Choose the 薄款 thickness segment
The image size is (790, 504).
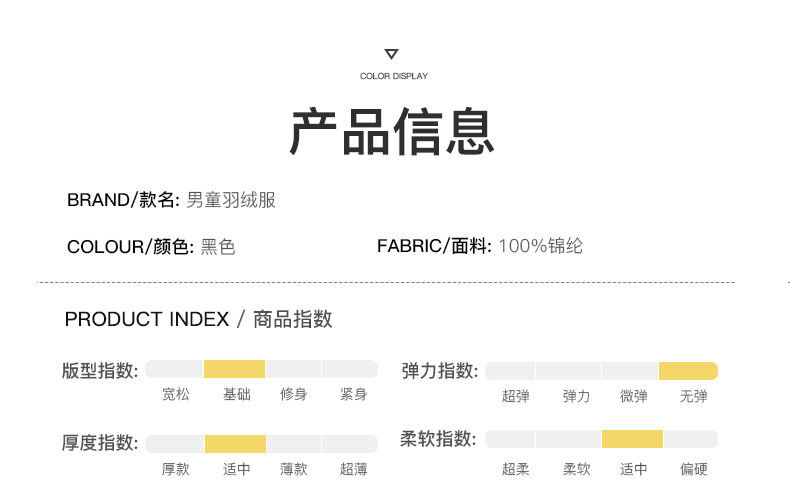pyautogui.click(x=293, y=444)
